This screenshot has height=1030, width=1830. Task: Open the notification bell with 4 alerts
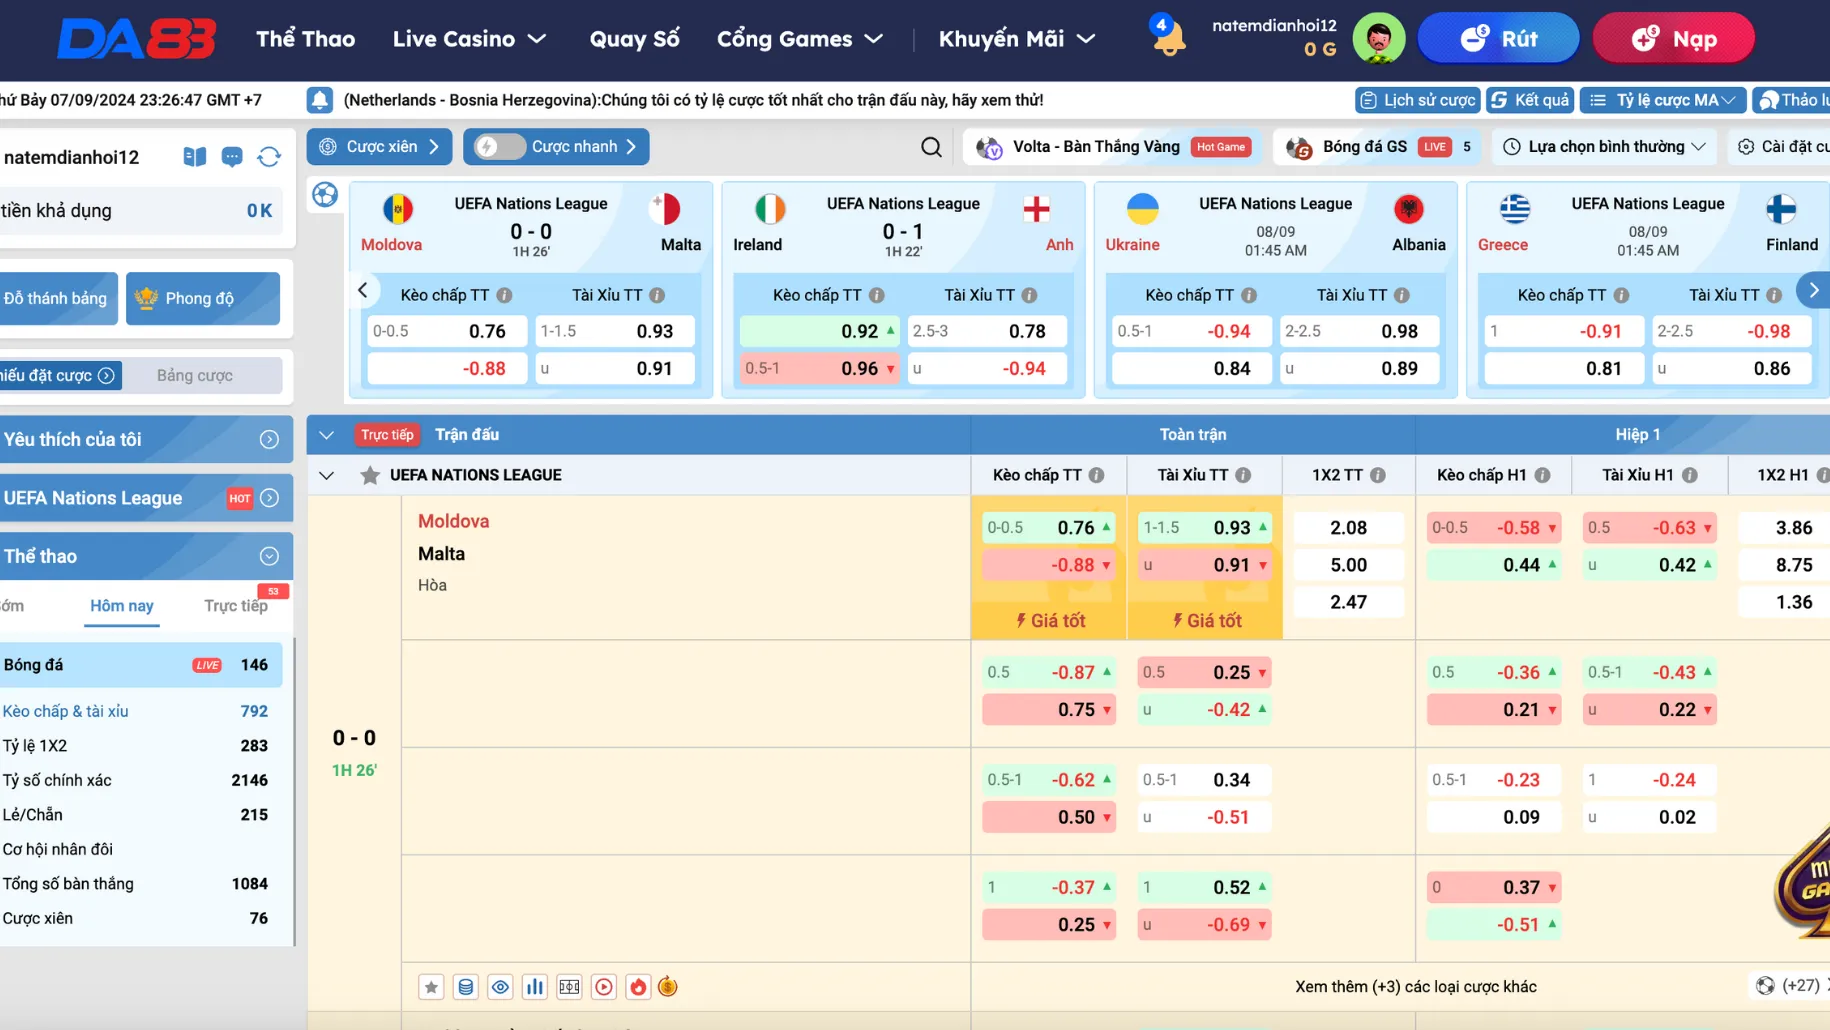(1166, 36)
